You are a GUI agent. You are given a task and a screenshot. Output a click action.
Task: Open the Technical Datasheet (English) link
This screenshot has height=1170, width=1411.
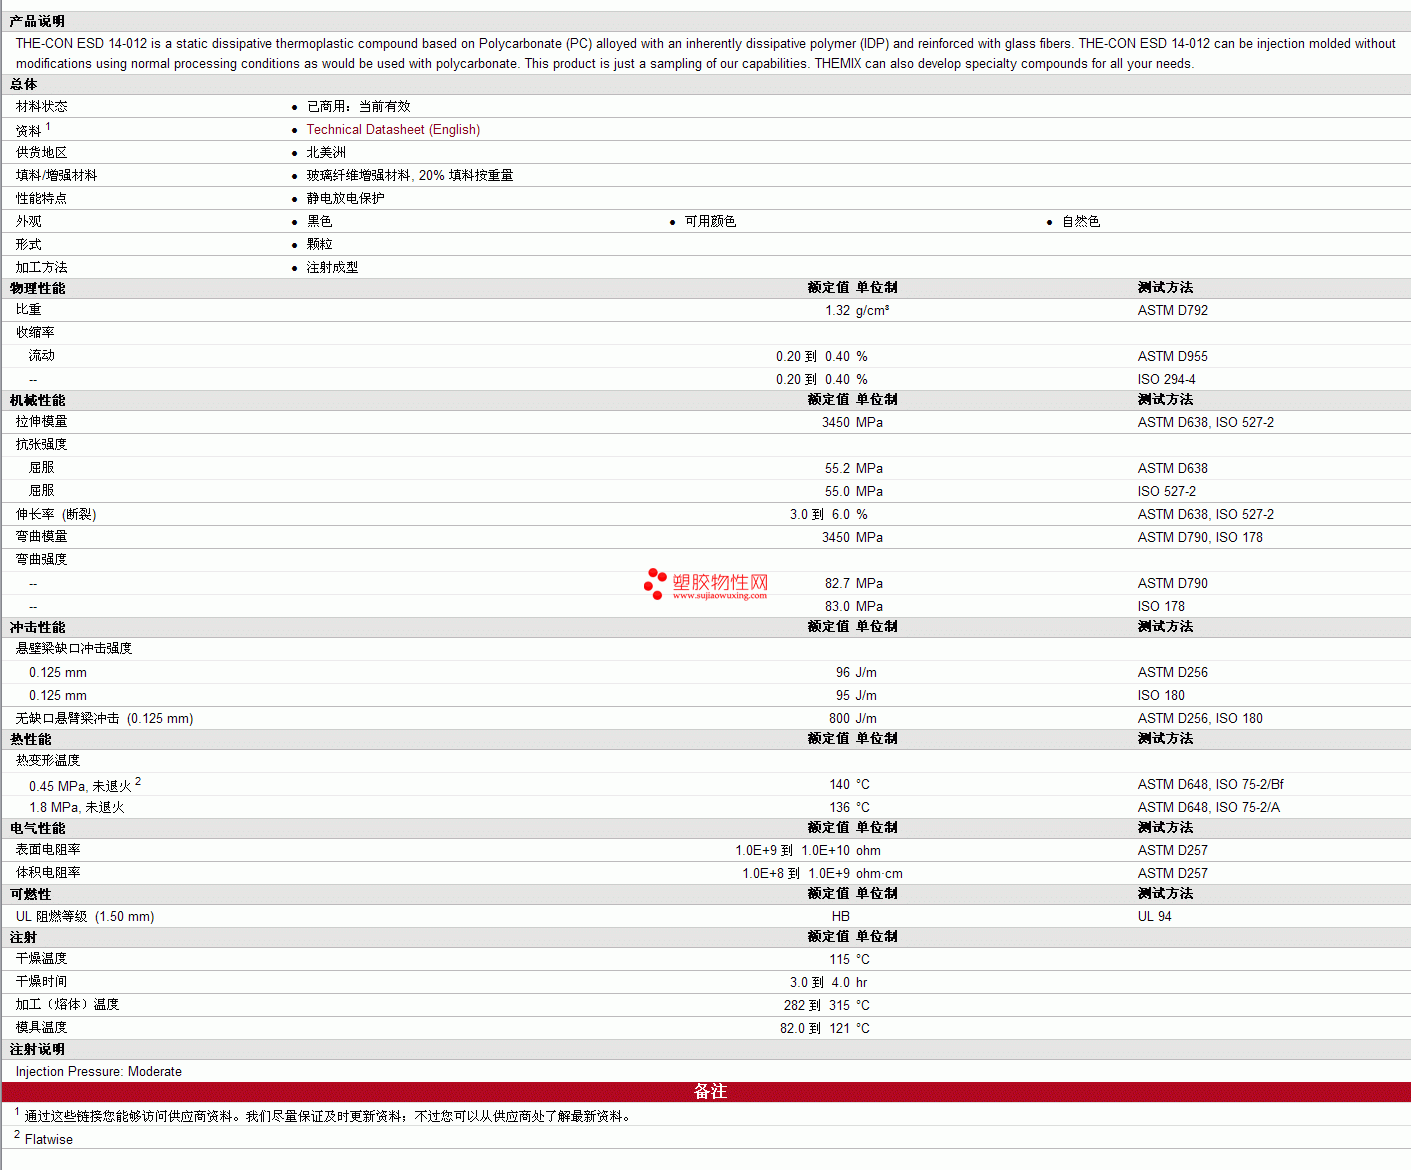point(393,130)
